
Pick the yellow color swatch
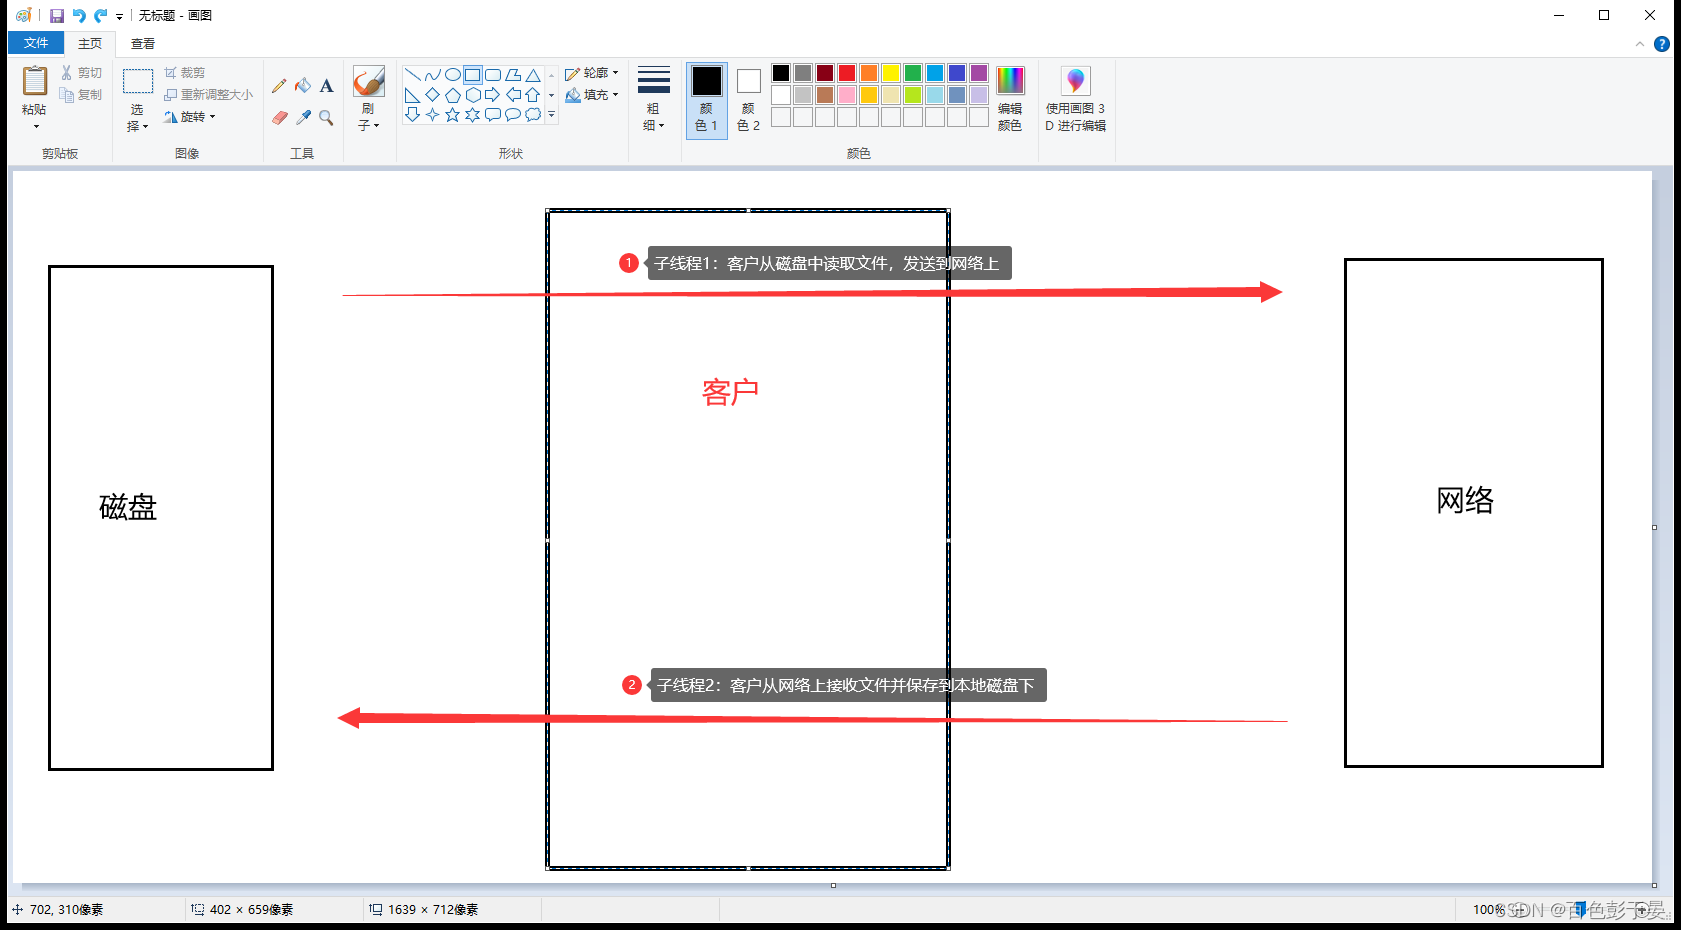pos(891,73)
